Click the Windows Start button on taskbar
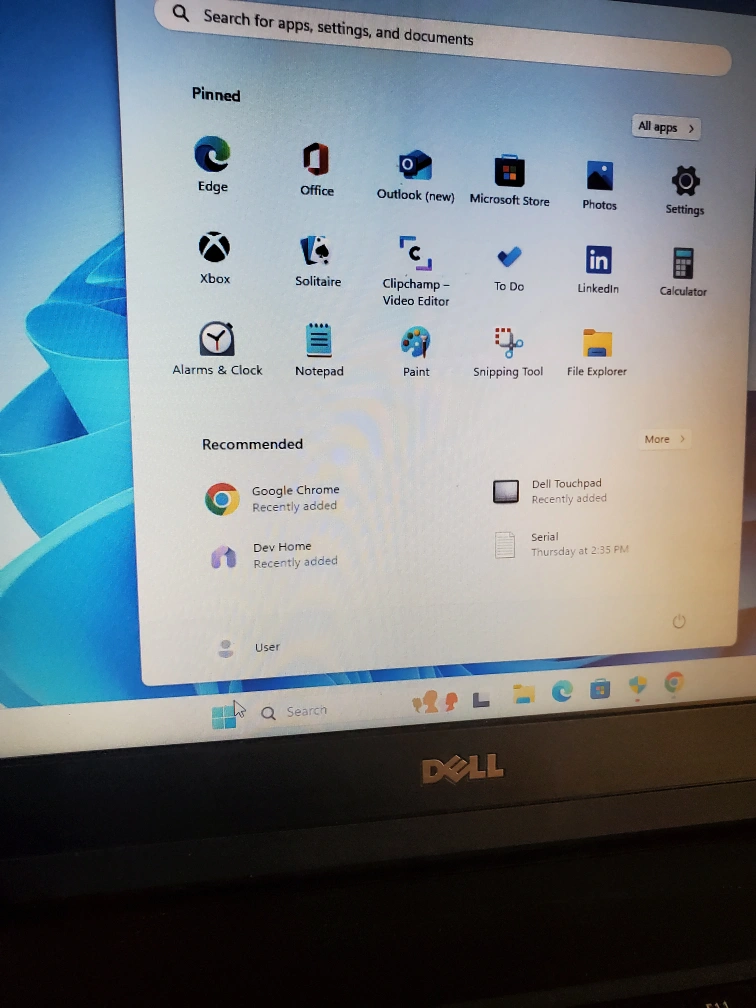 click(224, 715)
